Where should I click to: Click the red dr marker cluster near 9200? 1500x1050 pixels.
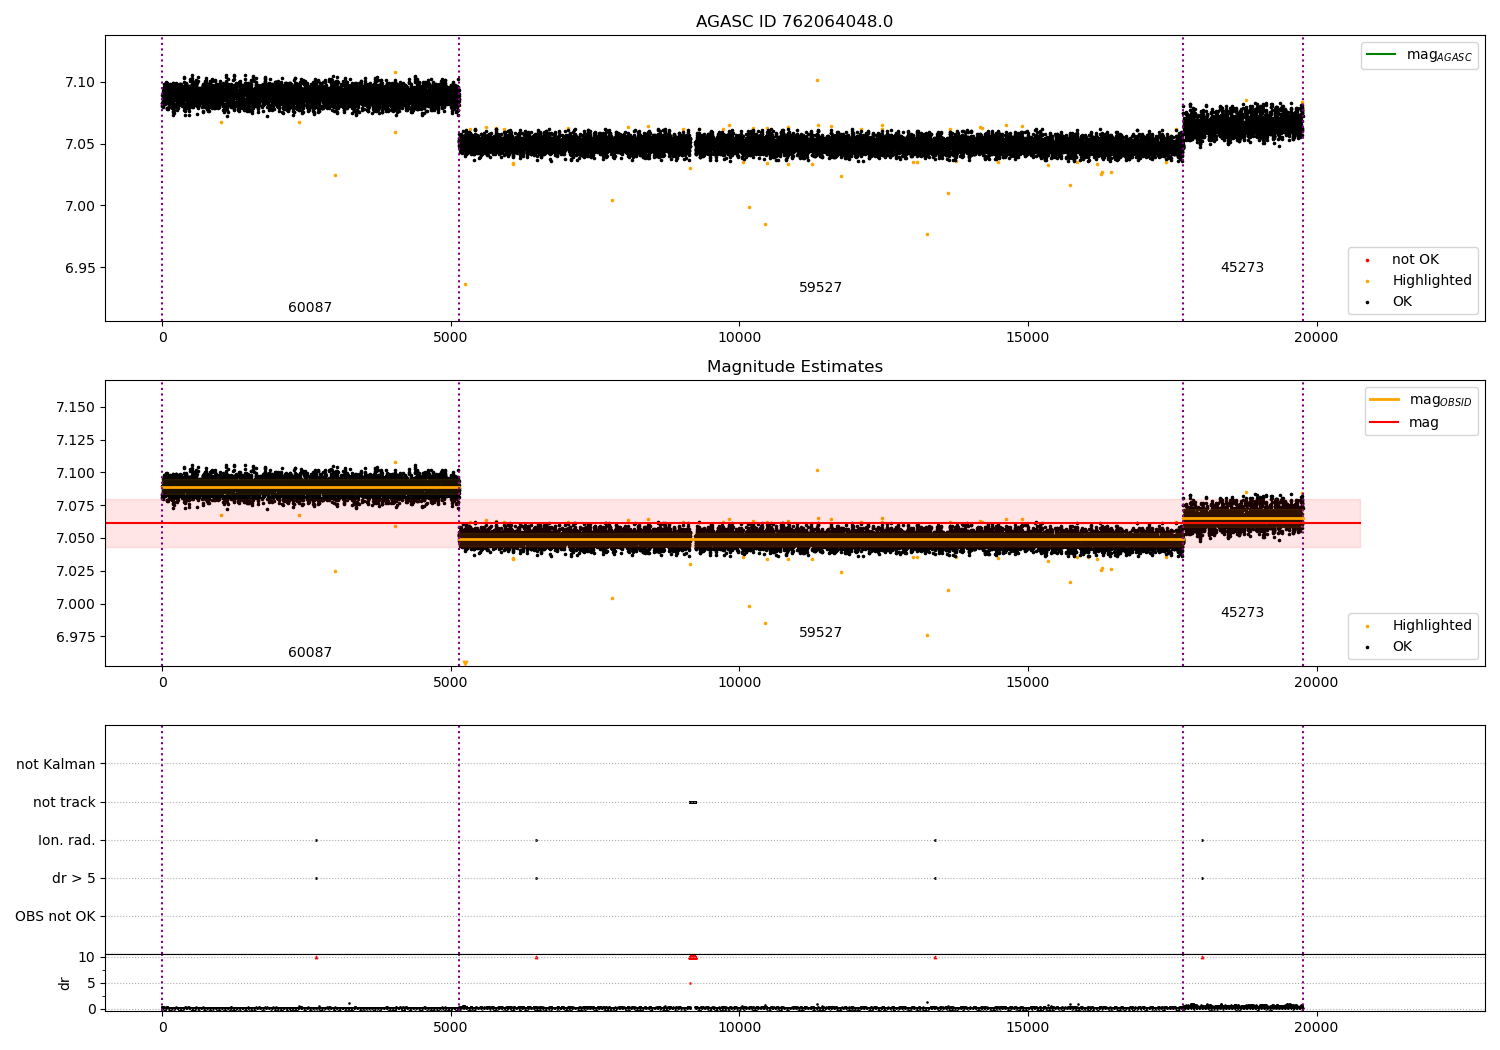tap(693, 957)
